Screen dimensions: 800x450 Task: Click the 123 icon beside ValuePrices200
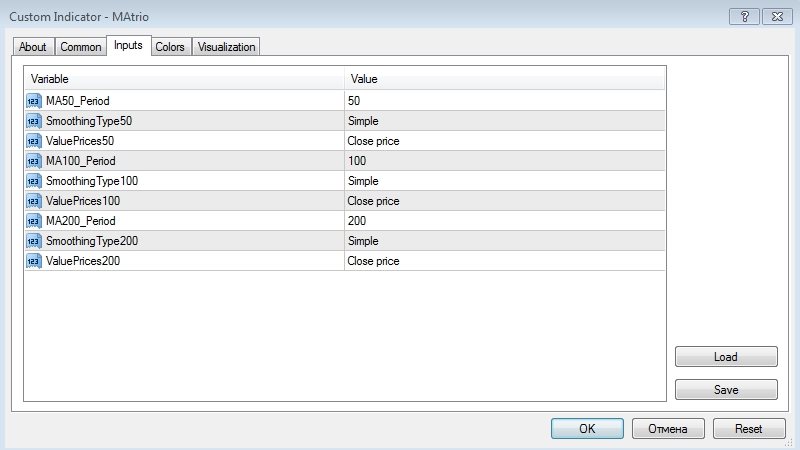[34, 261]
